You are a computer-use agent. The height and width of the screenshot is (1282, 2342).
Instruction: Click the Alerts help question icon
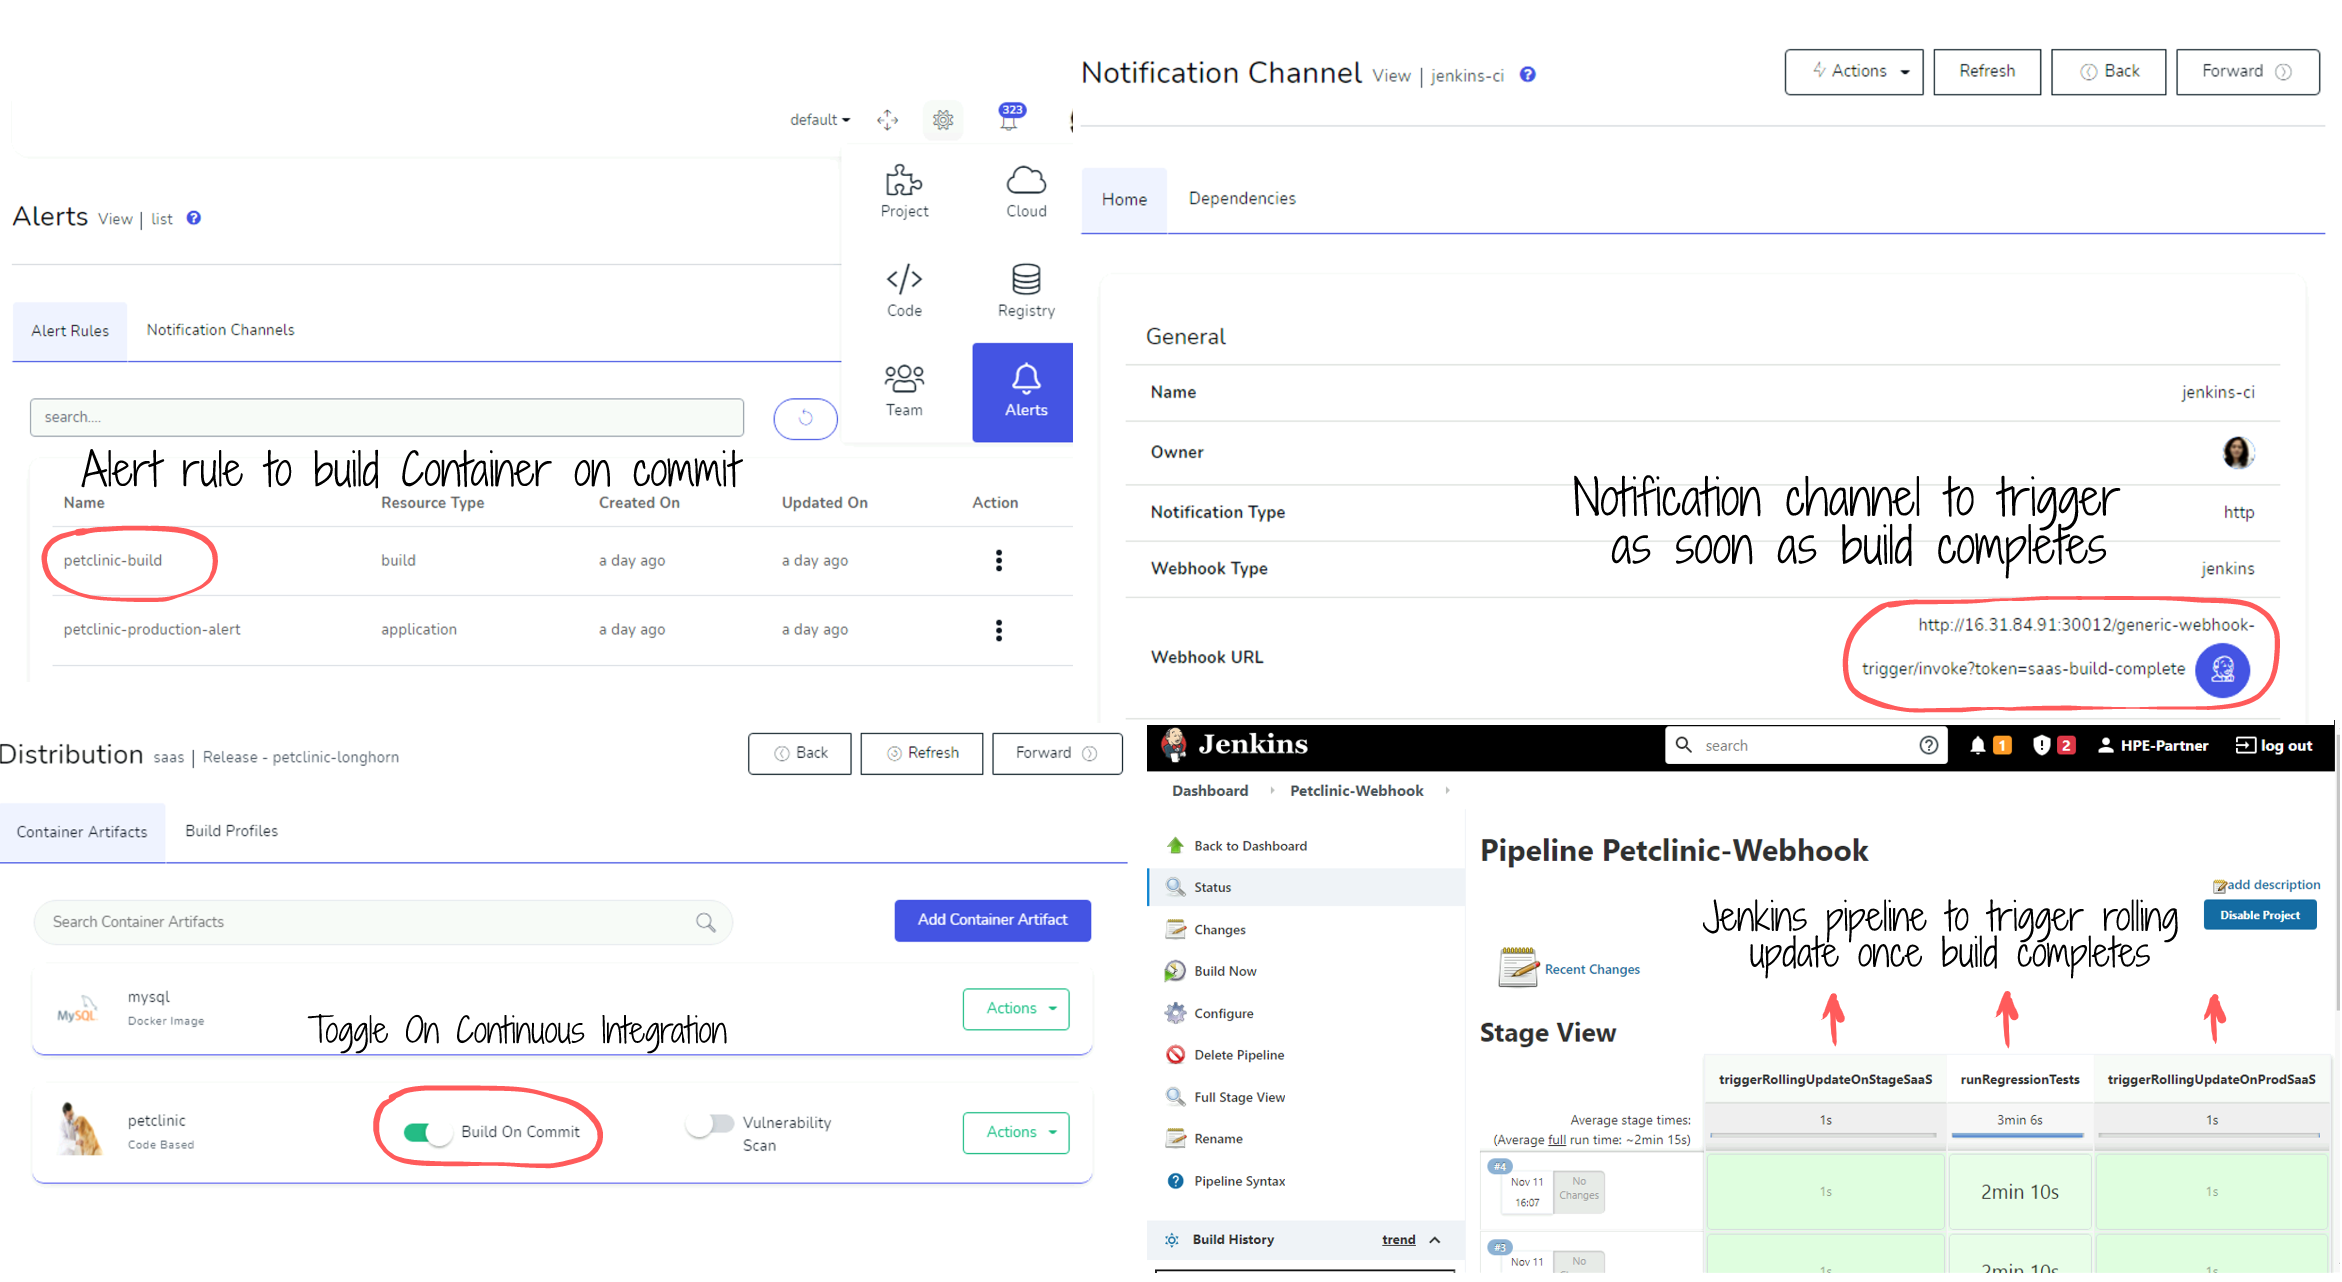(194, 218)
